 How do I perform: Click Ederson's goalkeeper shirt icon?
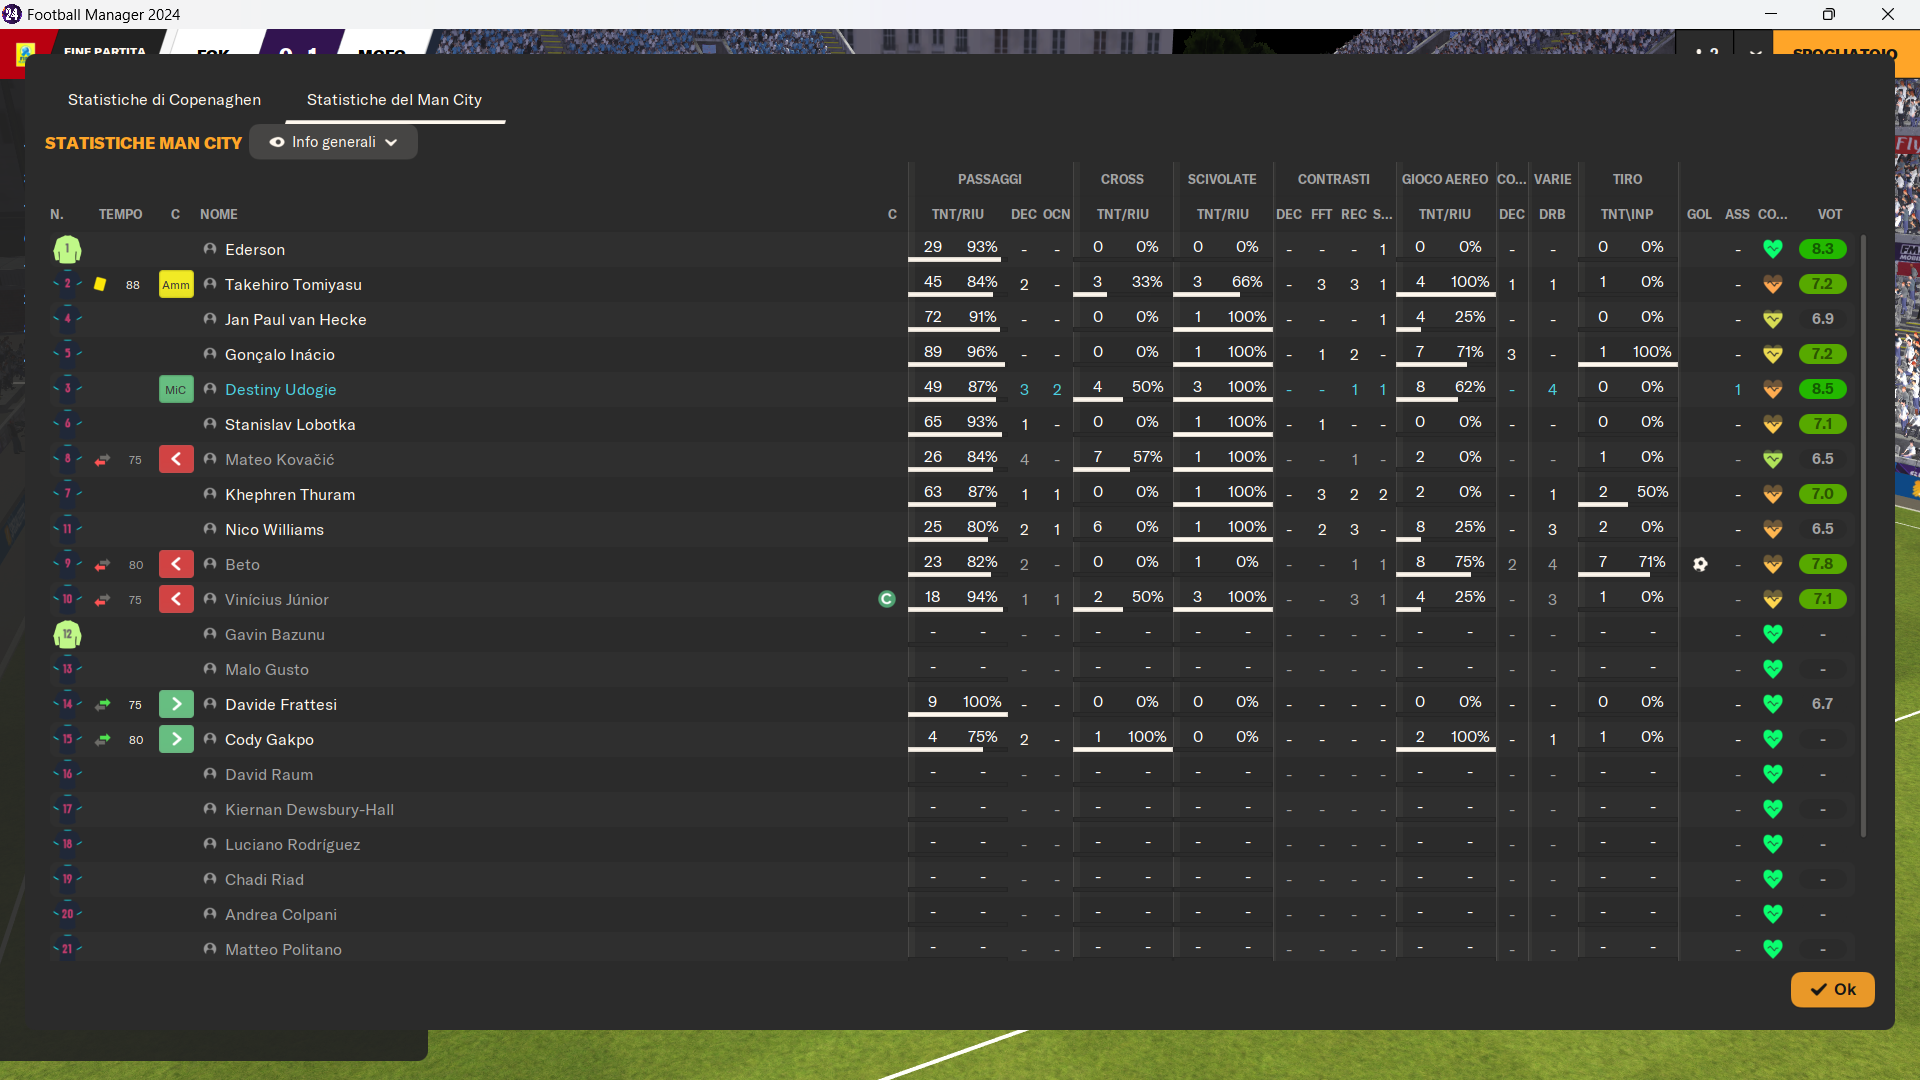pyautogui.click(x=67, y=250)
